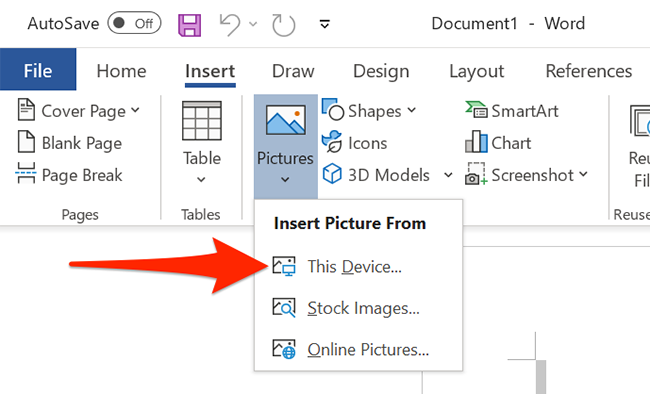Click the purple Save icon

(189, 25)
